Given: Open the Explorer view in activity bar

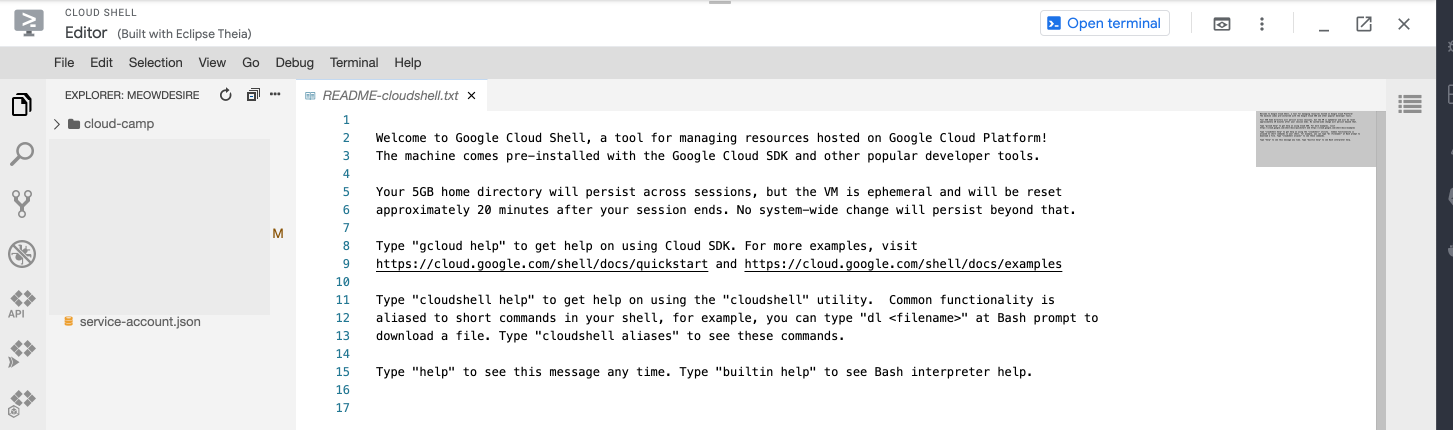Looking at the screenshot, I should point(21,104).
